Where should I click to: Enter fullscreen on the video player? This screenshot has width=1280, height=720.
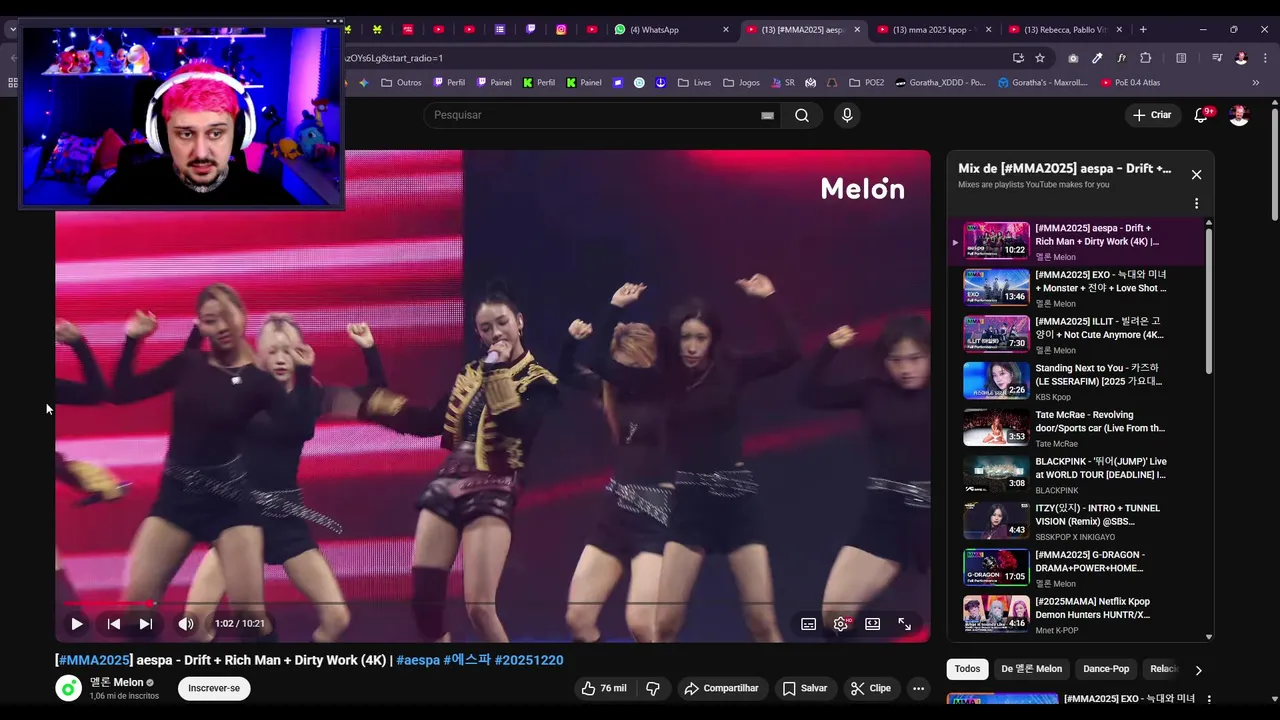tap(904, 623)
